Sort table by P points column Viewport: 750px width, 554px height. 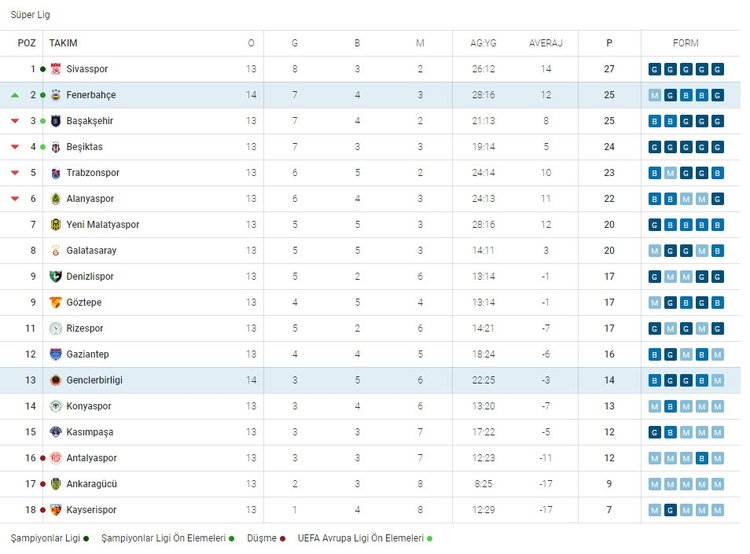coord(609,43)
